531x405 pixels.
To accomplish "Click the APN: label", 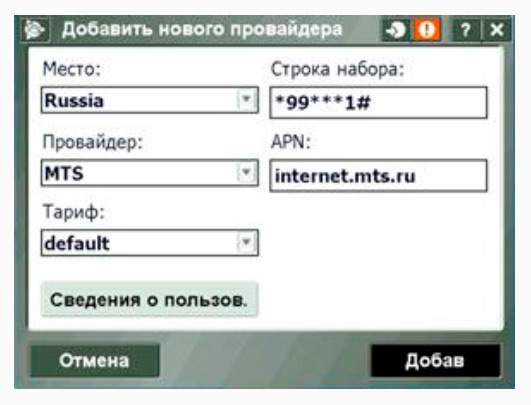I will coord(291,142).
